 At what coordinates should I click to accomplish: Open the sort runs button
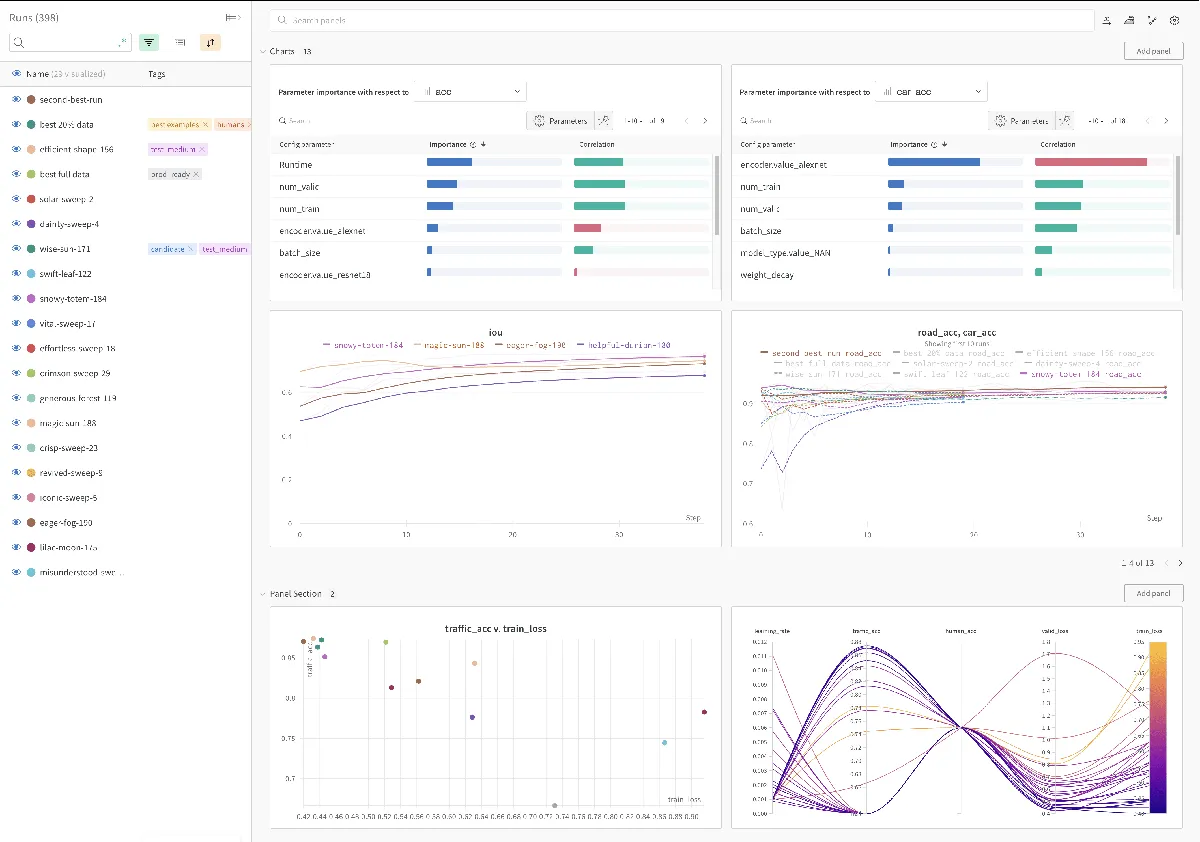(210, 42)
